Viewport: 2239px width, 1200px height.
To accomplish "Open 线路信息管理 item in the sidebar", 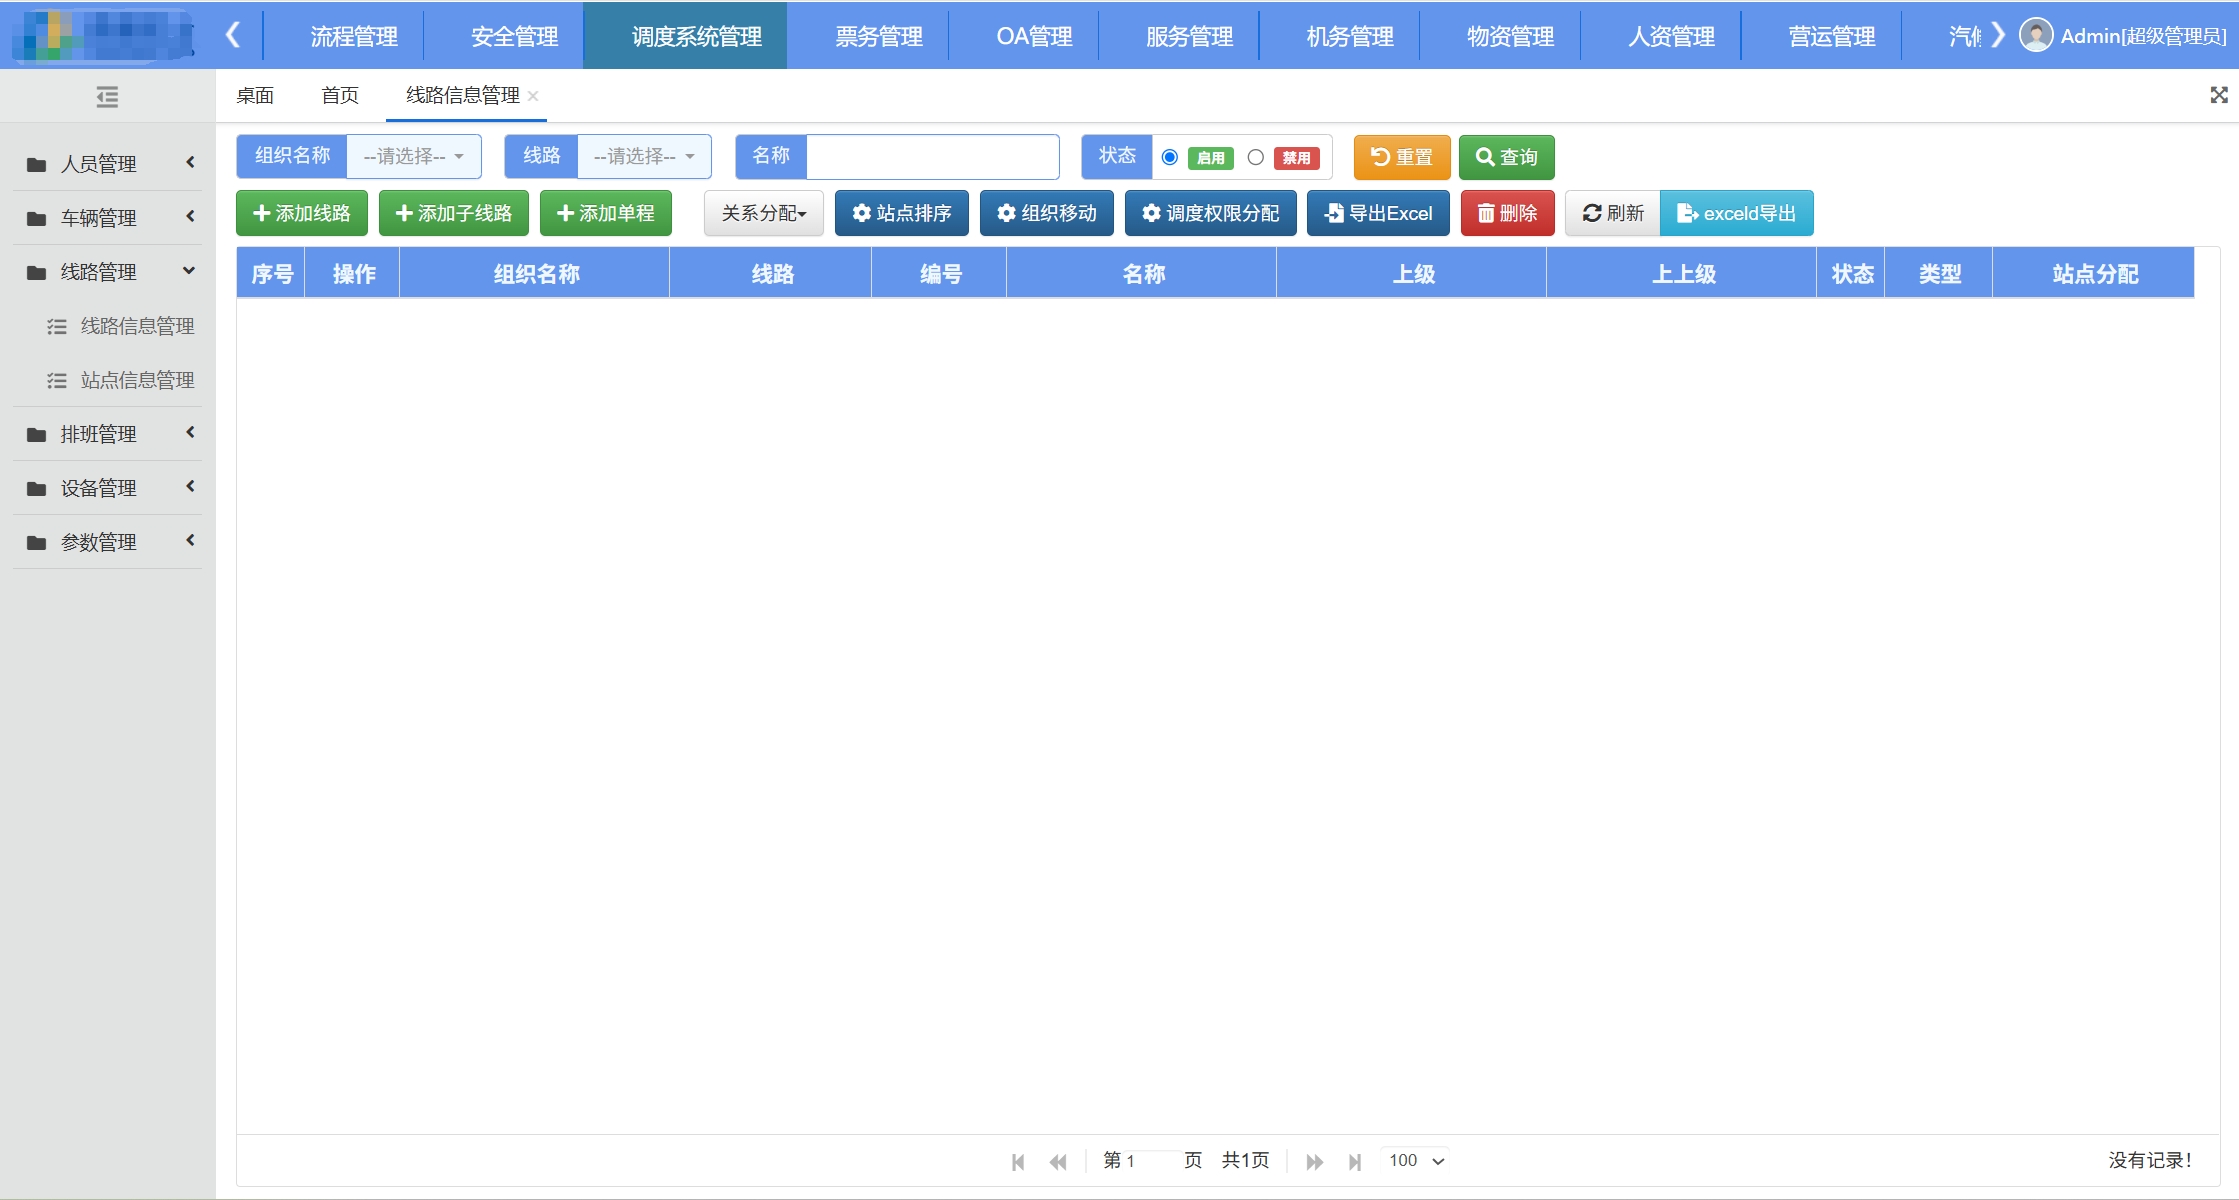I will [137, 325].
